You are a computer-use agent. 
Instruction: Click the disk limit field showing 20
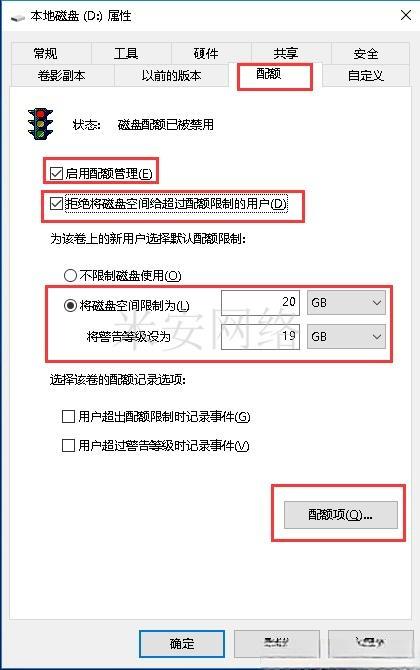260,303
